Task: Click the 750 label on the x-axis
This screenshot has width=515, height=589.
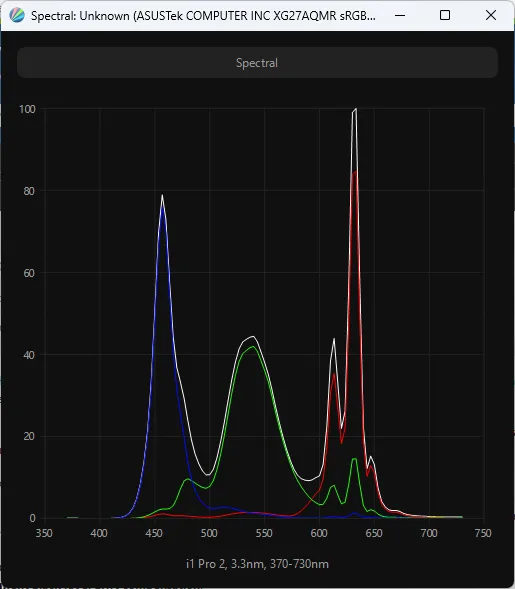Action: click(483, 533)
